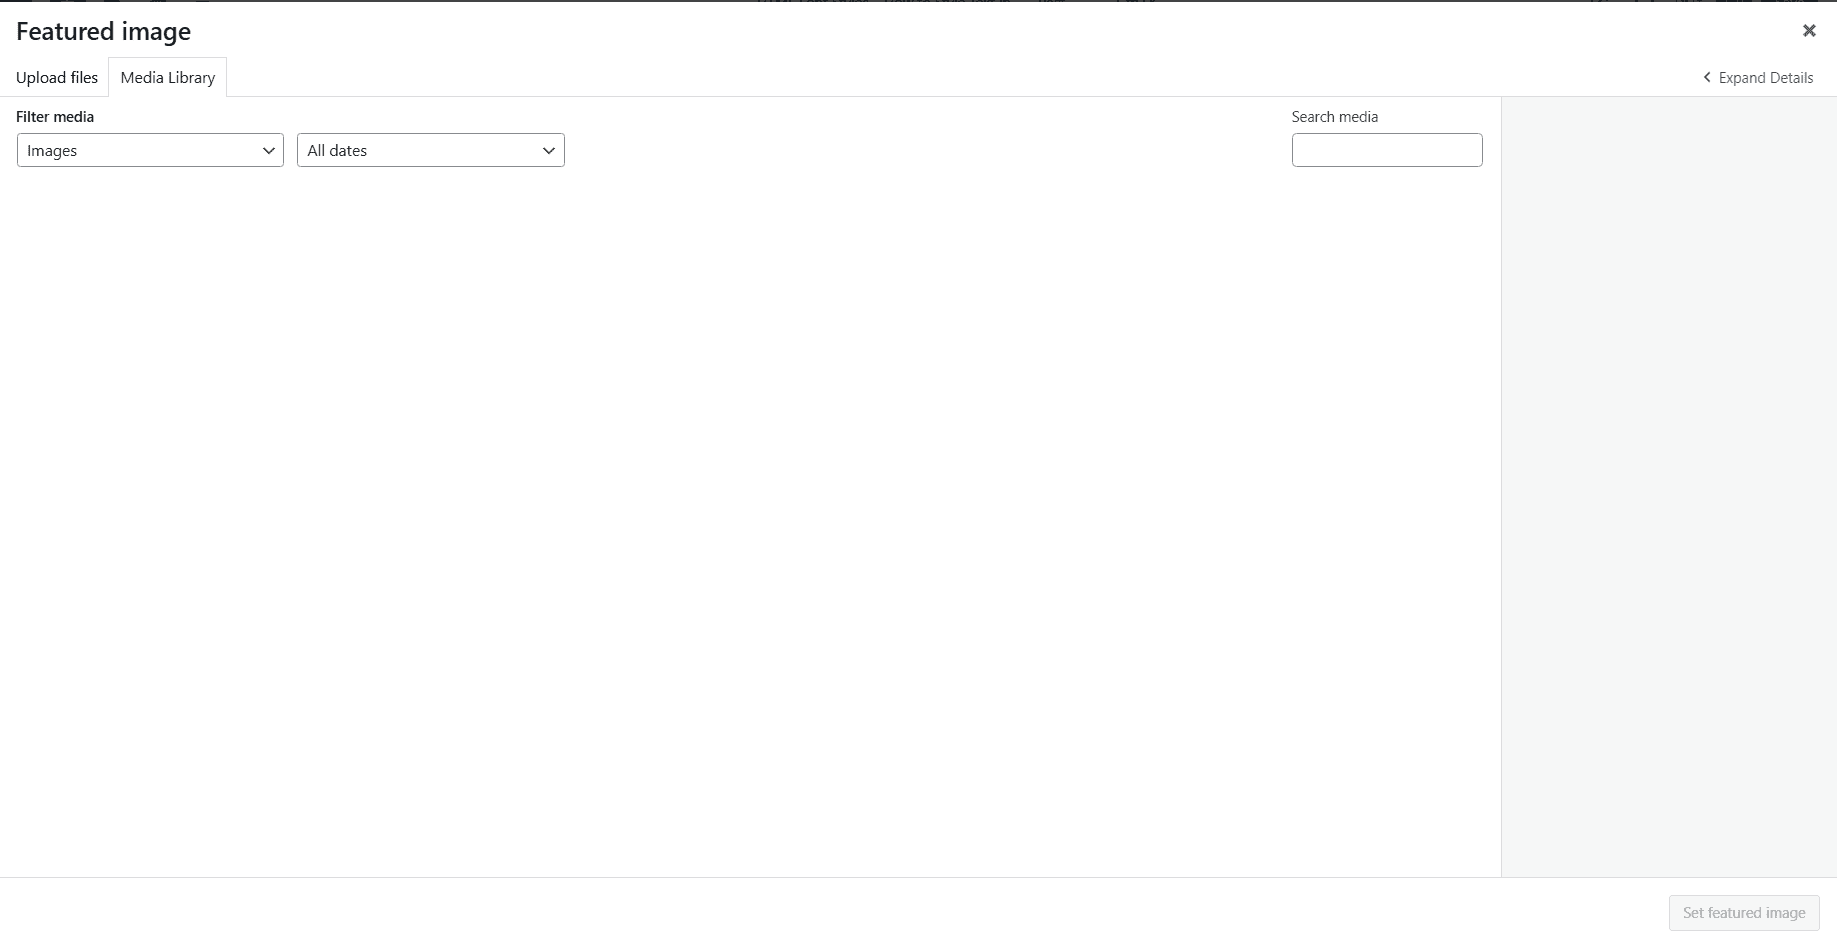Click the arrow on the All dates dropdown
Image resolution: width=1837 pixels, height=943 pixels.
548,151
